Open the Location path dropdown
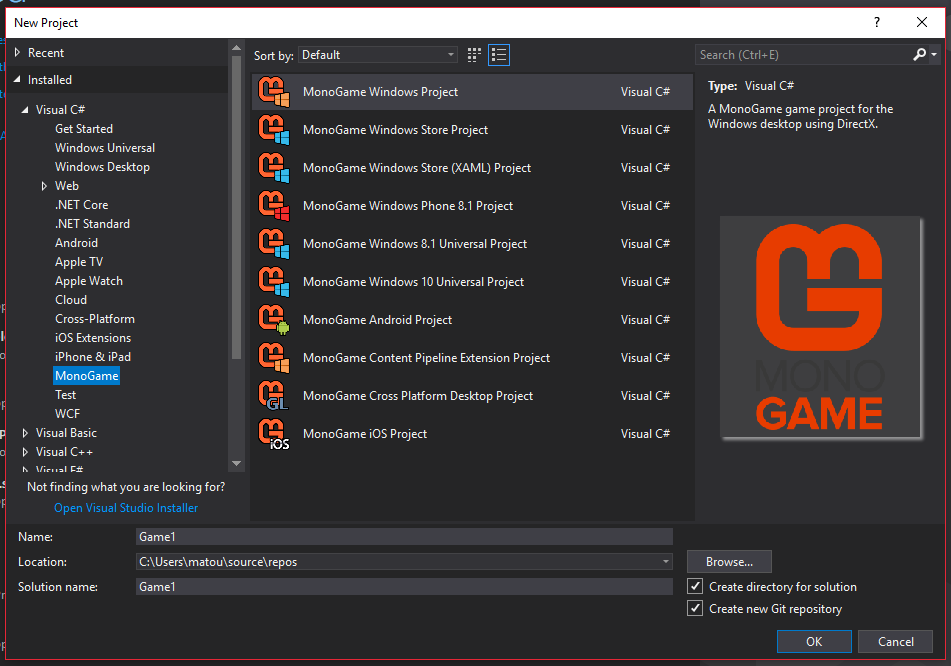 (x=666, y=562)
